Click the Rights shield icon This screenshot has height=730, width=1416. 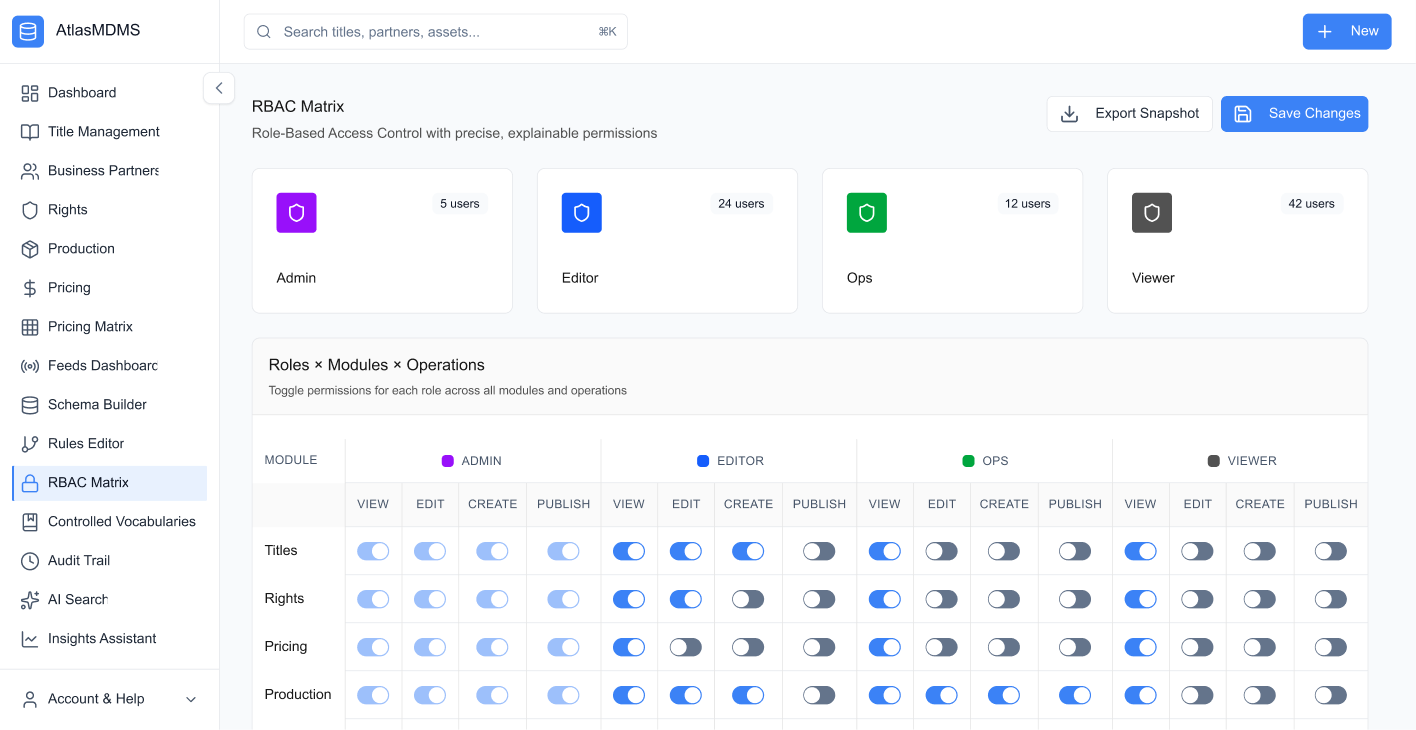click(x=31, y=209)
